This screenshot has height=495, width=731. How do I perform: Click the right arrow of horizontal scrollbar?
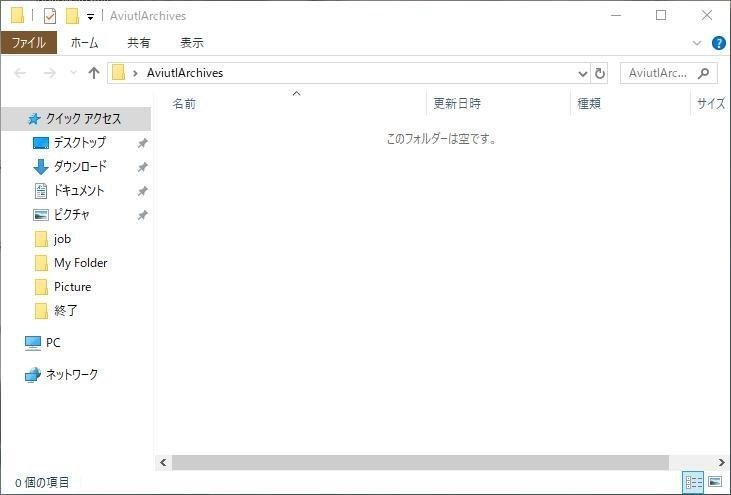(x=722, y=462)
